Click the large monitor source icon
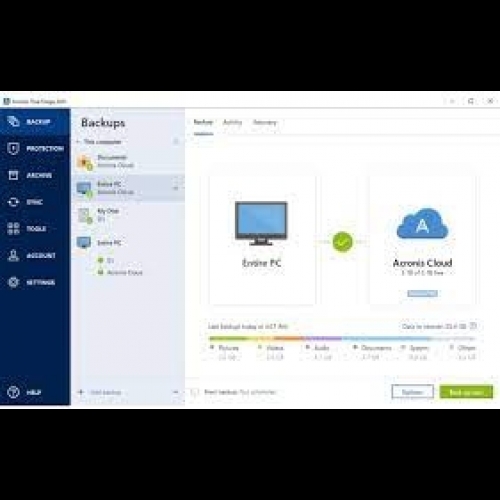The width and height of the screenshot is (500, 500). [261, 223]
